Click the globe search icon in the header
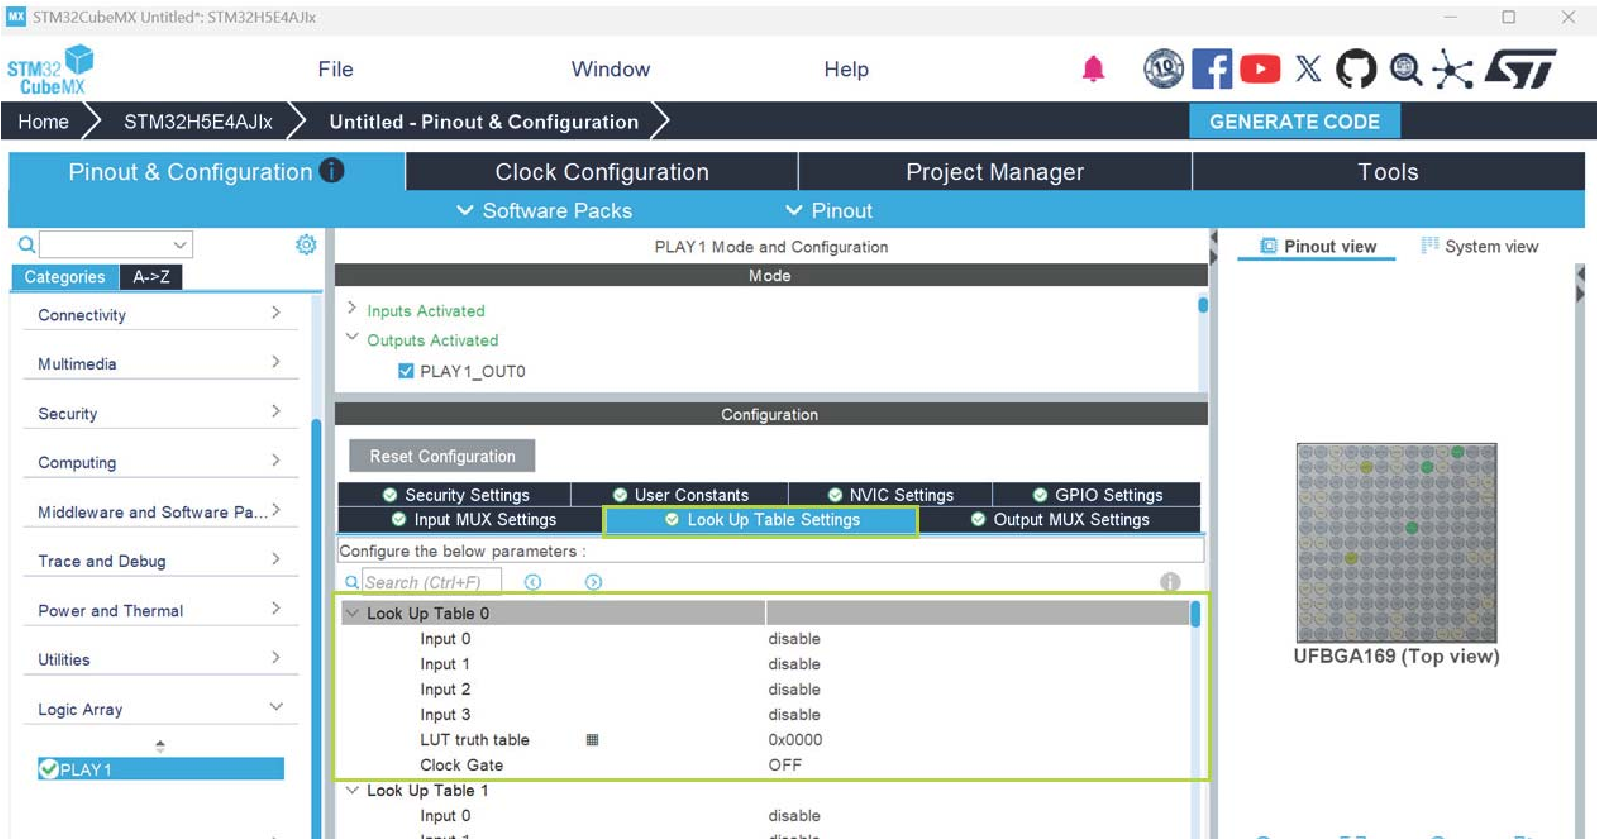The image size is (1597, 839). tap(1405, 69)
